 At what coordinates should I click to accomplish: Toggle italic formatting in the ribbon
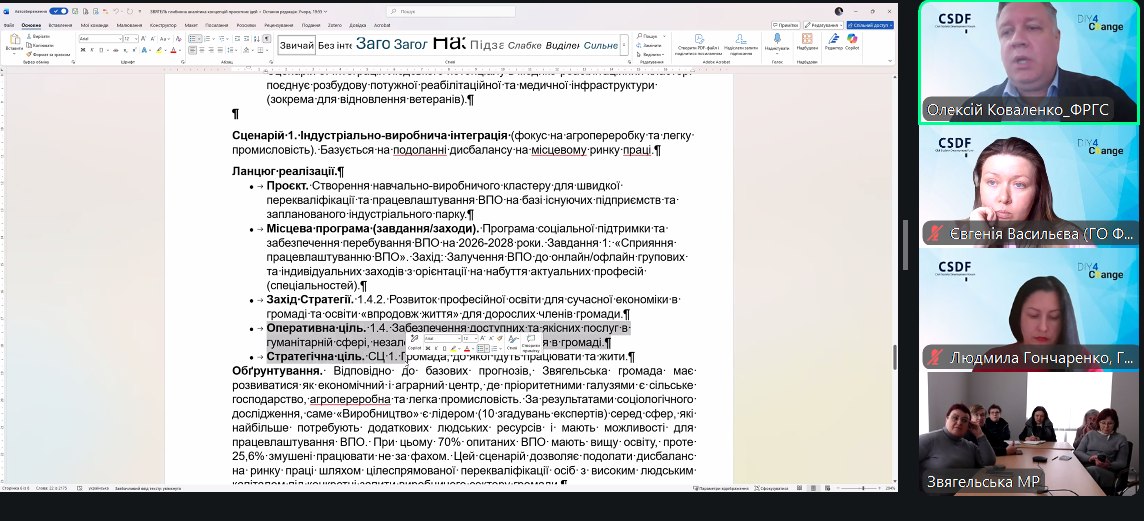point(92,50)
